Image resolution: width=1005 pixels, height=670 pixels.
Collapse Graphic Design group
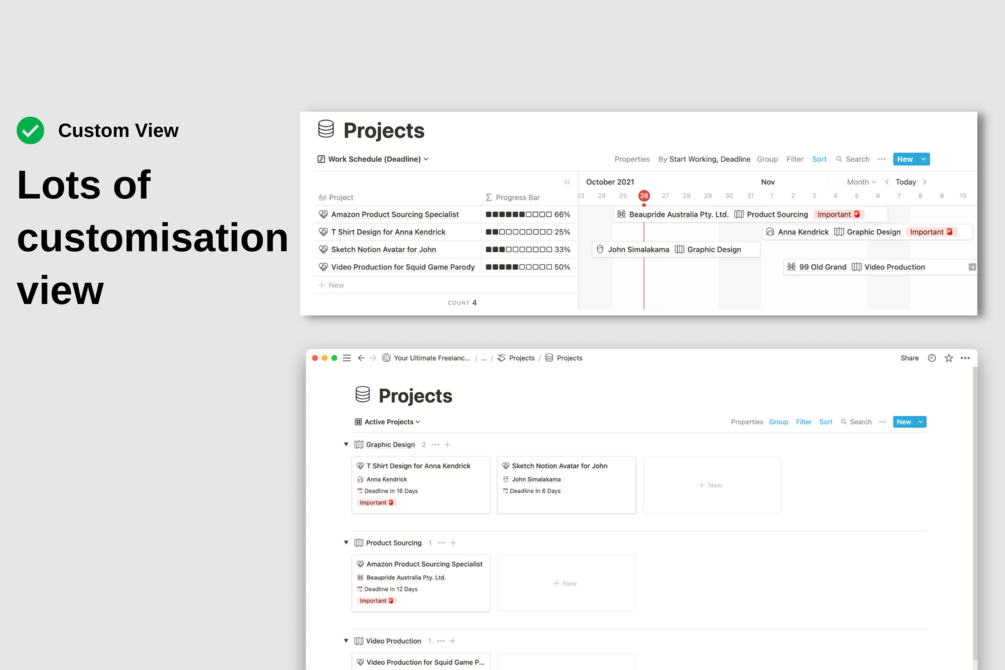[x=346, y=444]
